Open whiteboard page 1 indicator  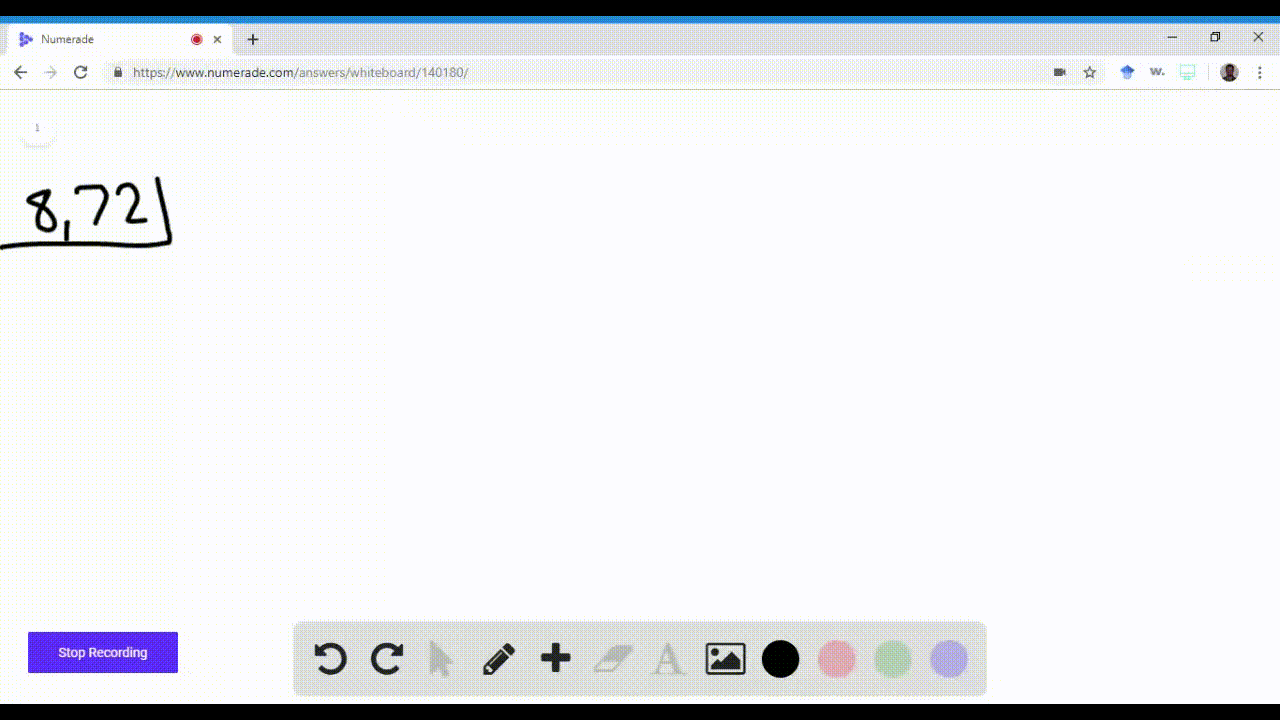click(38, 128)
